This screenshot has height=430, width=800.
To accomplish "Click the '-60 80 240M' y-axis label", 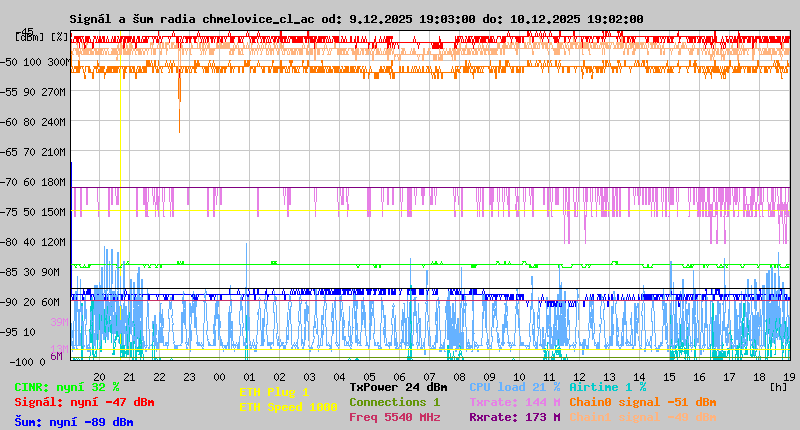I will coord(34,122).
